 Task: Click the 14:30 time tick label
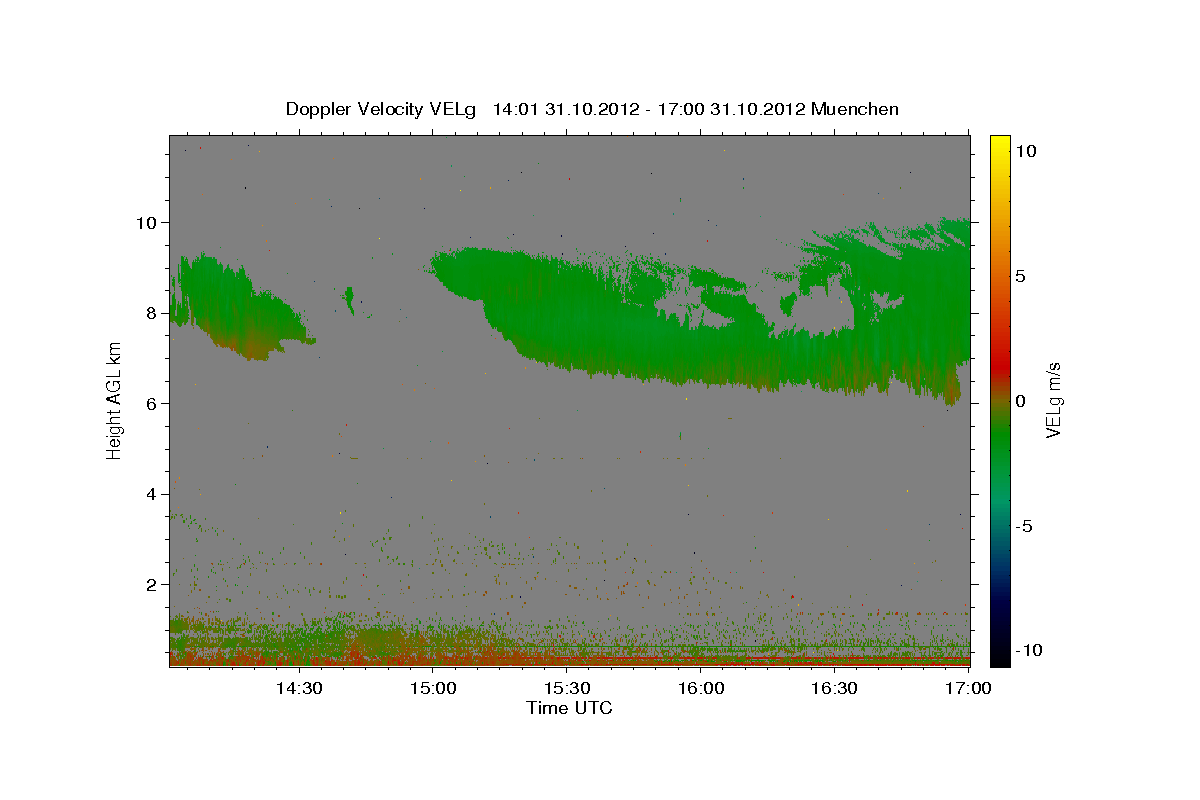(298, 688)
